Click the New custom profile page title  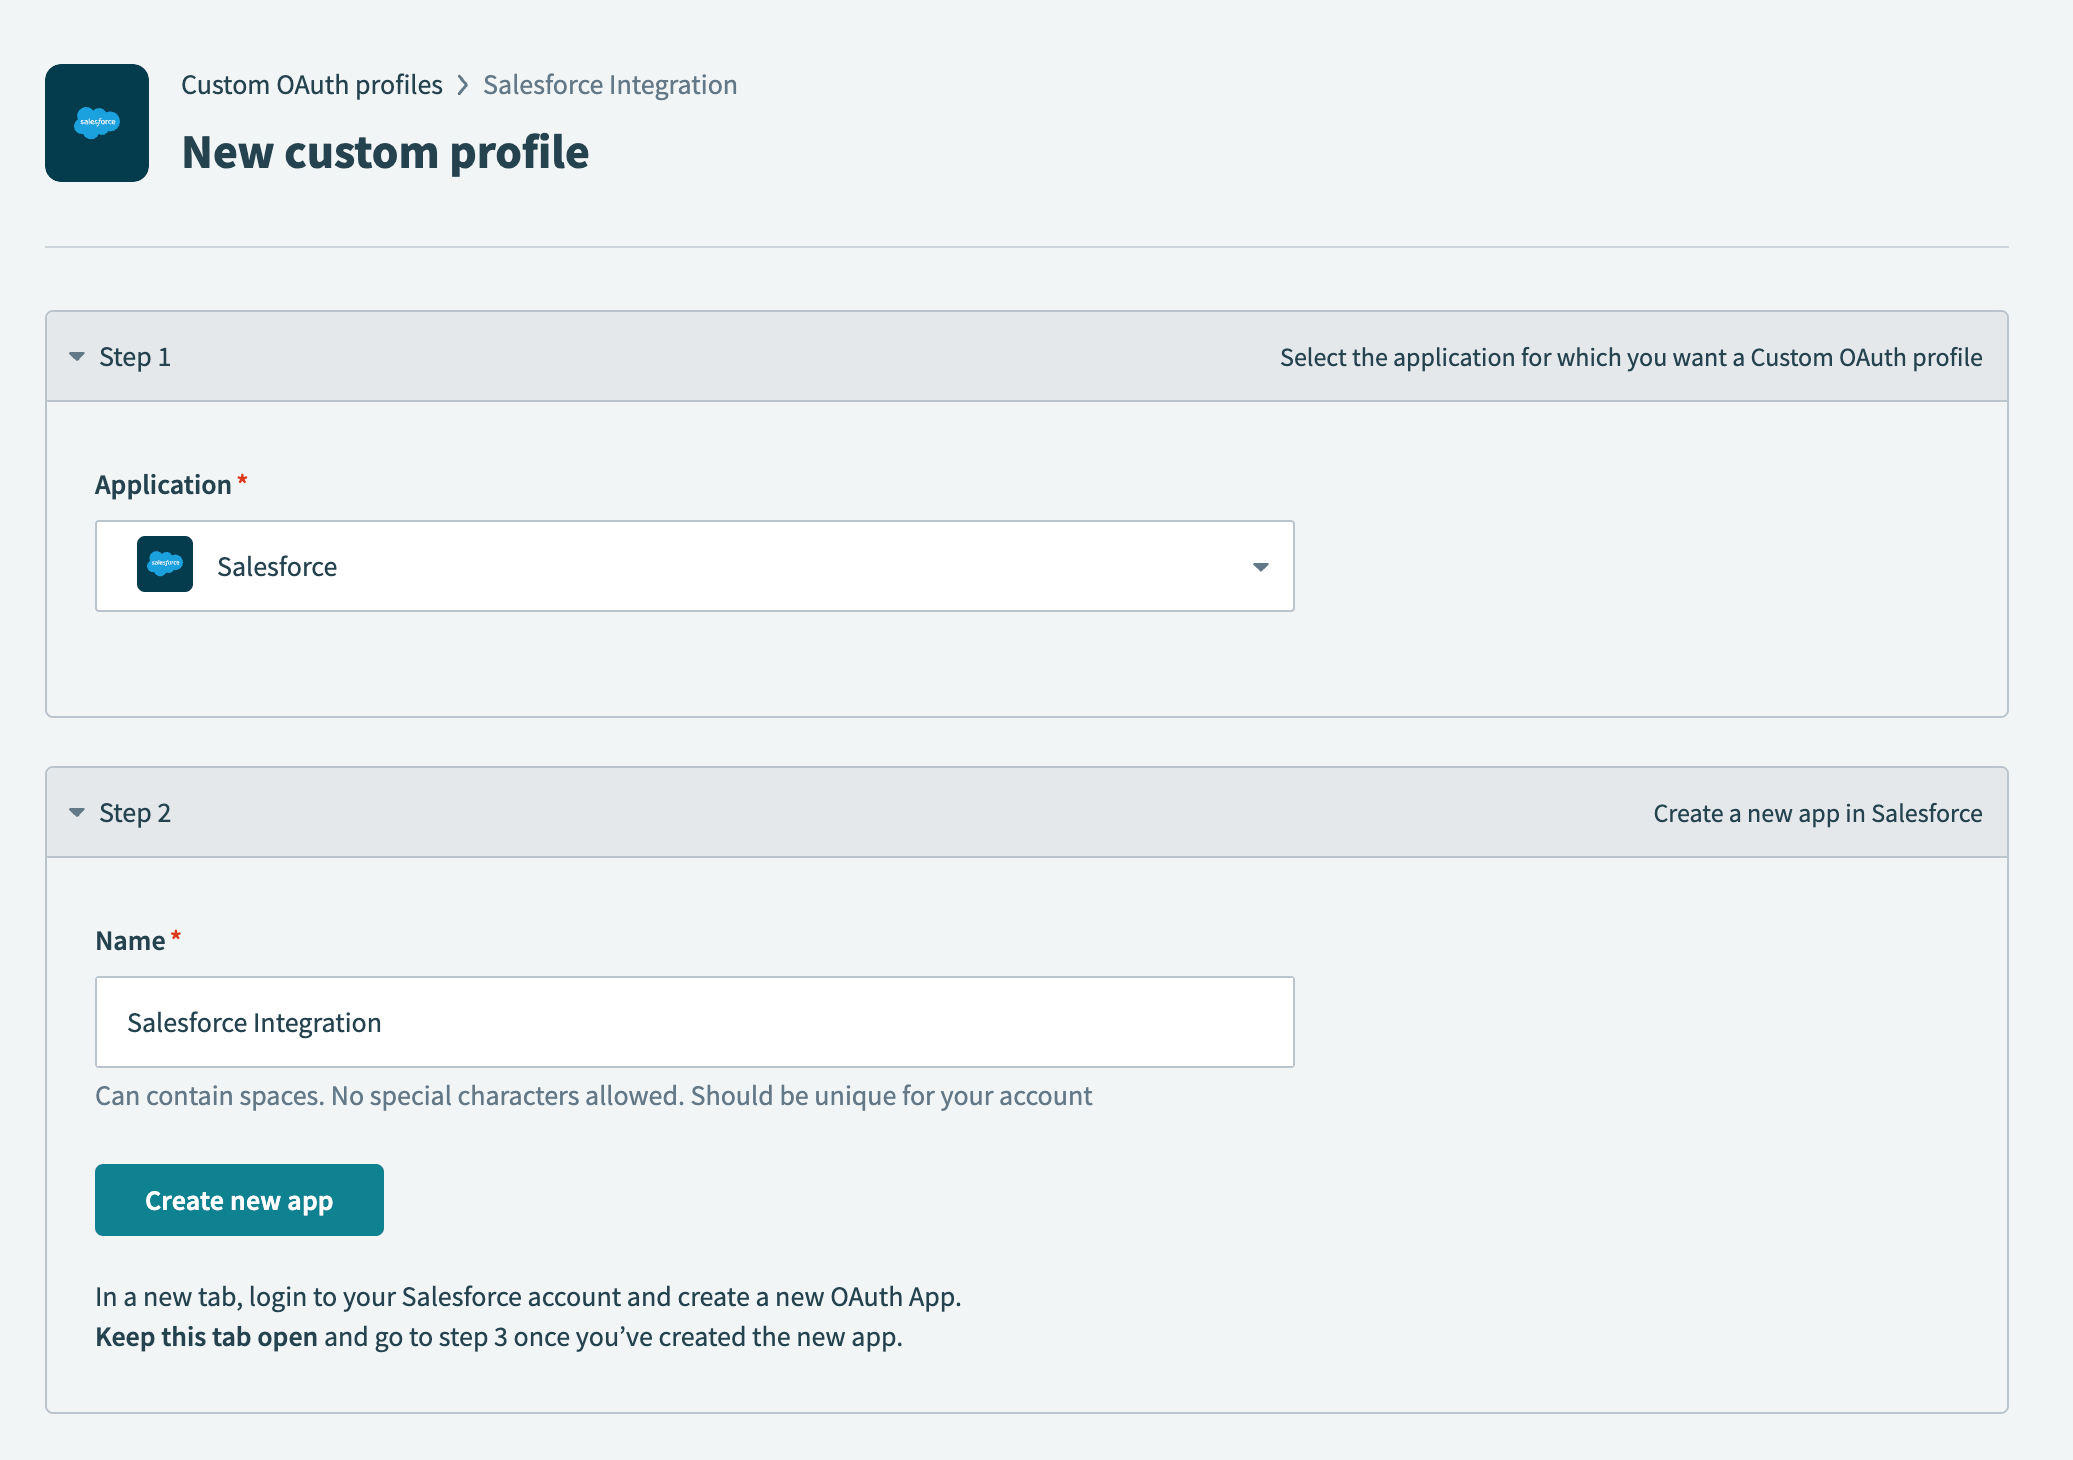(386, 152)
